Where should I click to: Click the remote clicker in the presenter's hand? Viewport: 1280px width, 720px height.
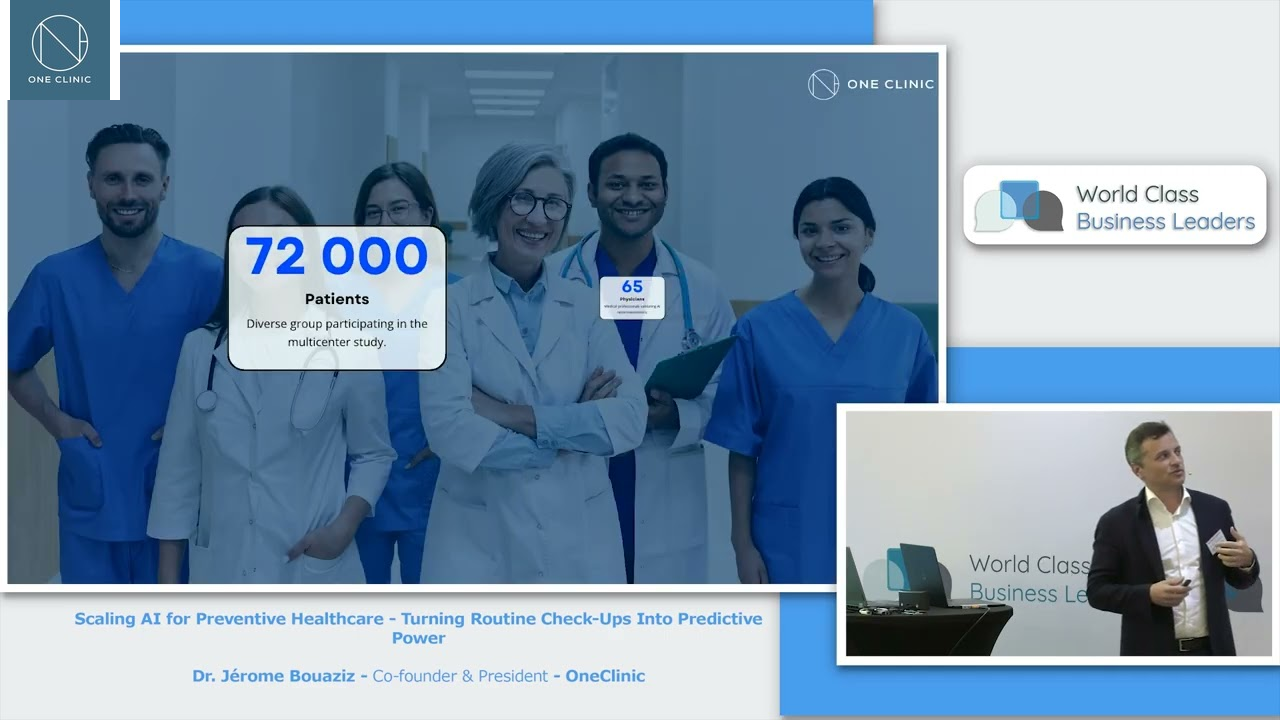(x=1185, y=582)
